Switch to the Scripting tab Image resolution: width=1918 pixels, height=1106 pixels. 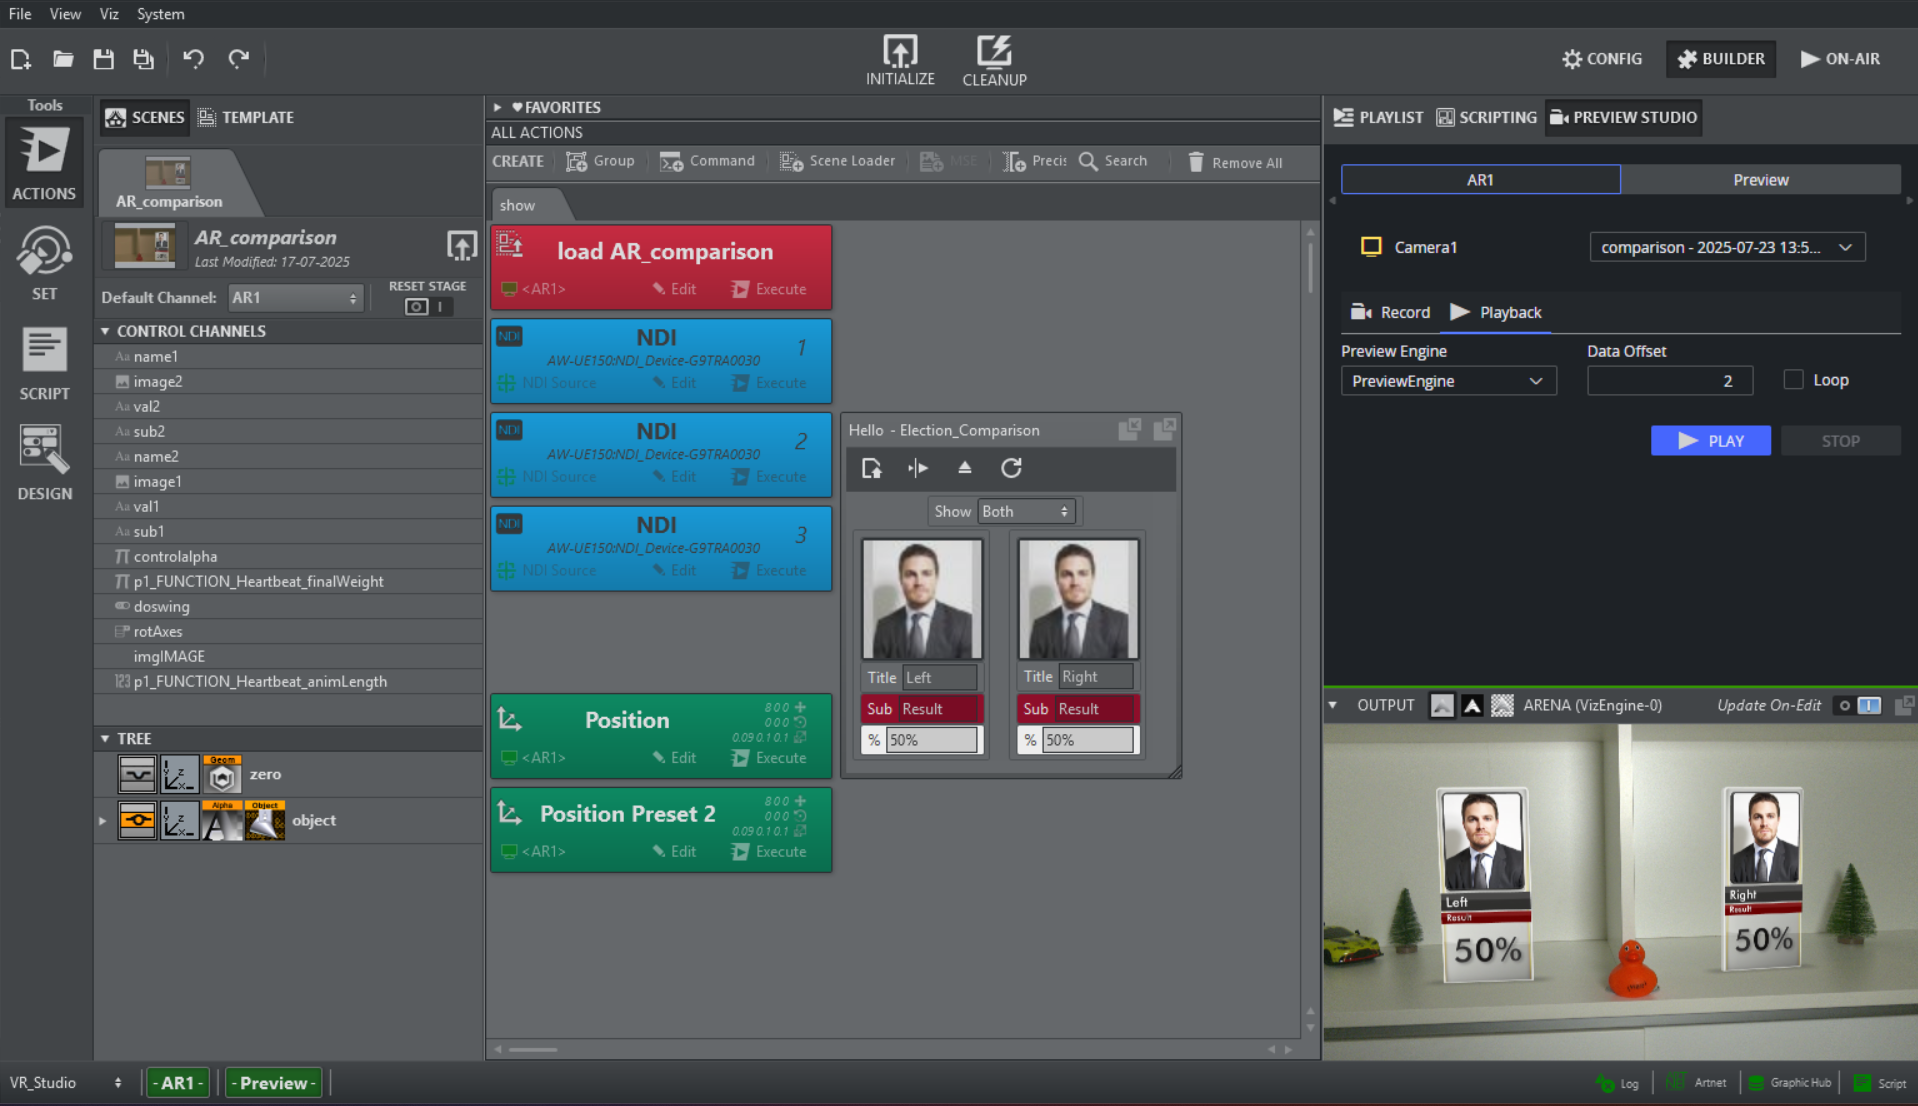pyautogui.click(x=1486, y=117)
